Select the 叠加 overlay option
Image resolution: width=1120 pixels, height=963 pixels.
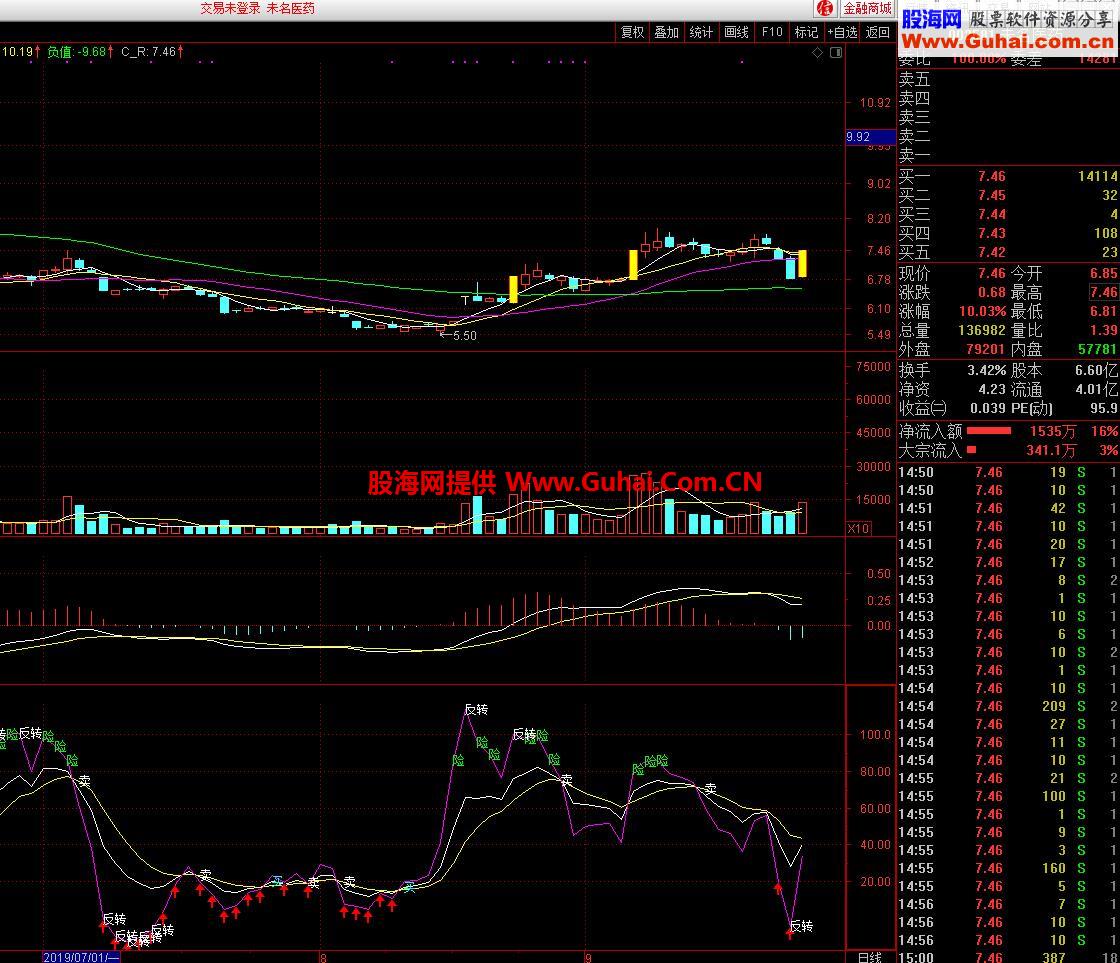pos(666,32)
